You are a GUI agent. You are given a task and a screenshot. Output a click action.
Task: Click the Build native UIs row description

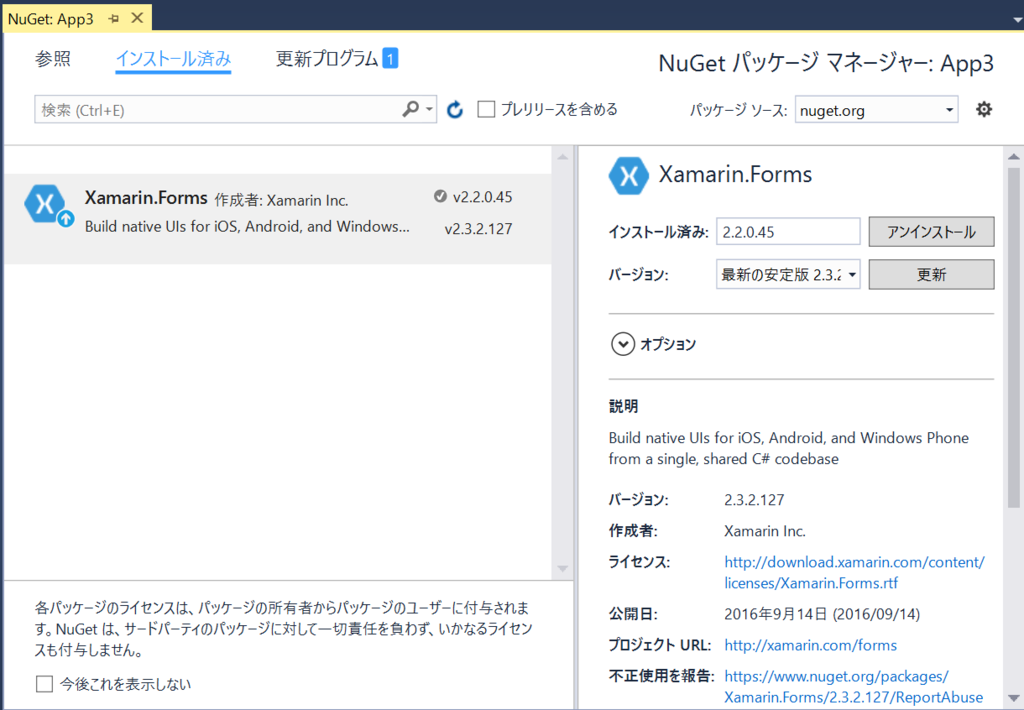coord(247,227)
